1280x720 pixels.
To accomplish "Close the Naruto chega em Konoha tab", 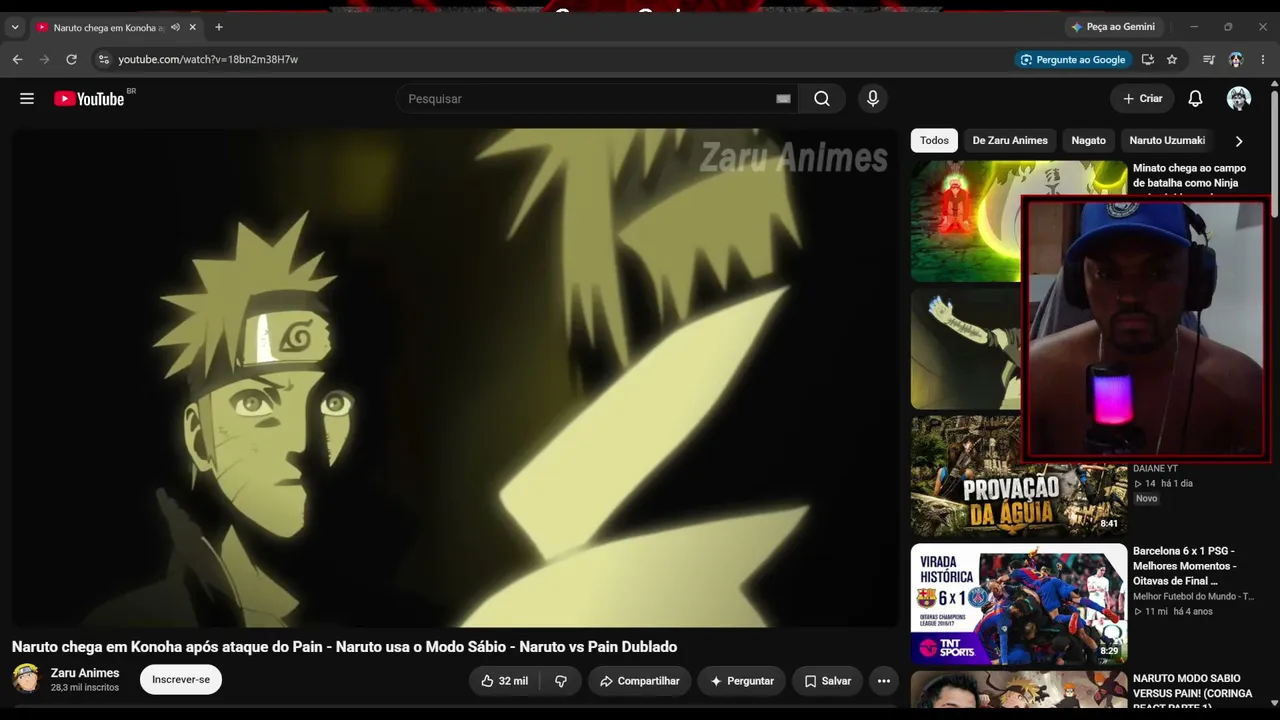I will tap(193, 27).
